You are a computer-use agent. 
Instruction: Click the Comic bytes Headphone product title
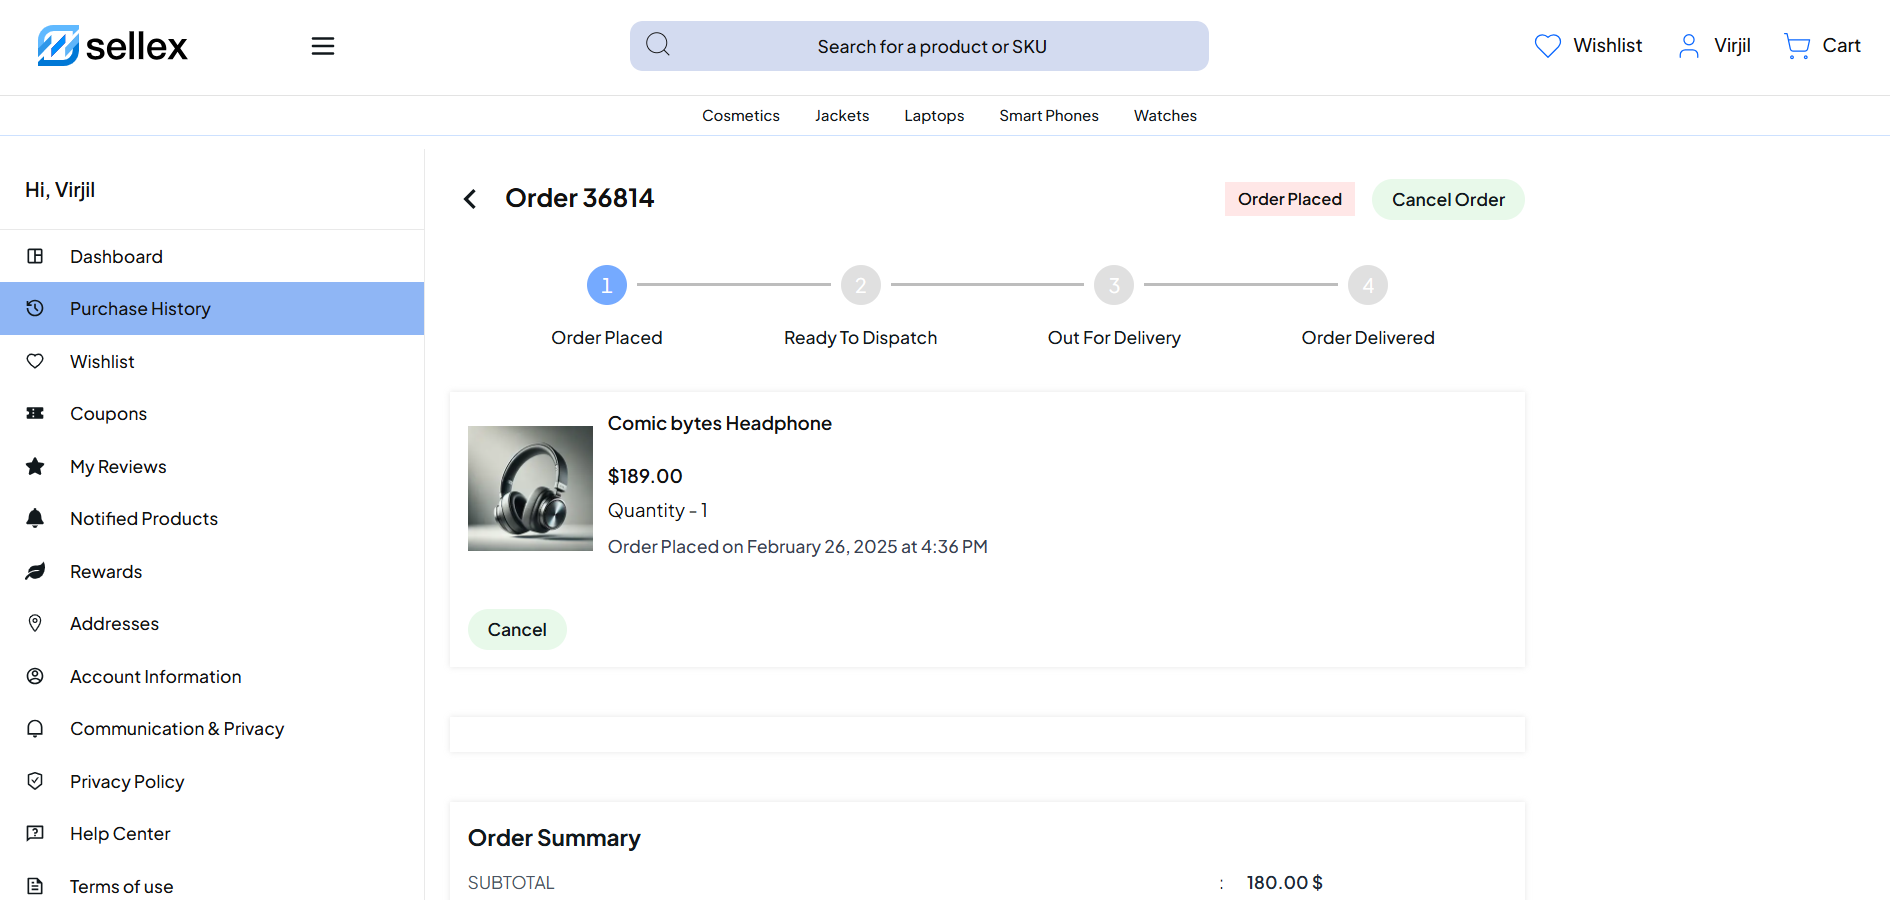click(719, 423)
